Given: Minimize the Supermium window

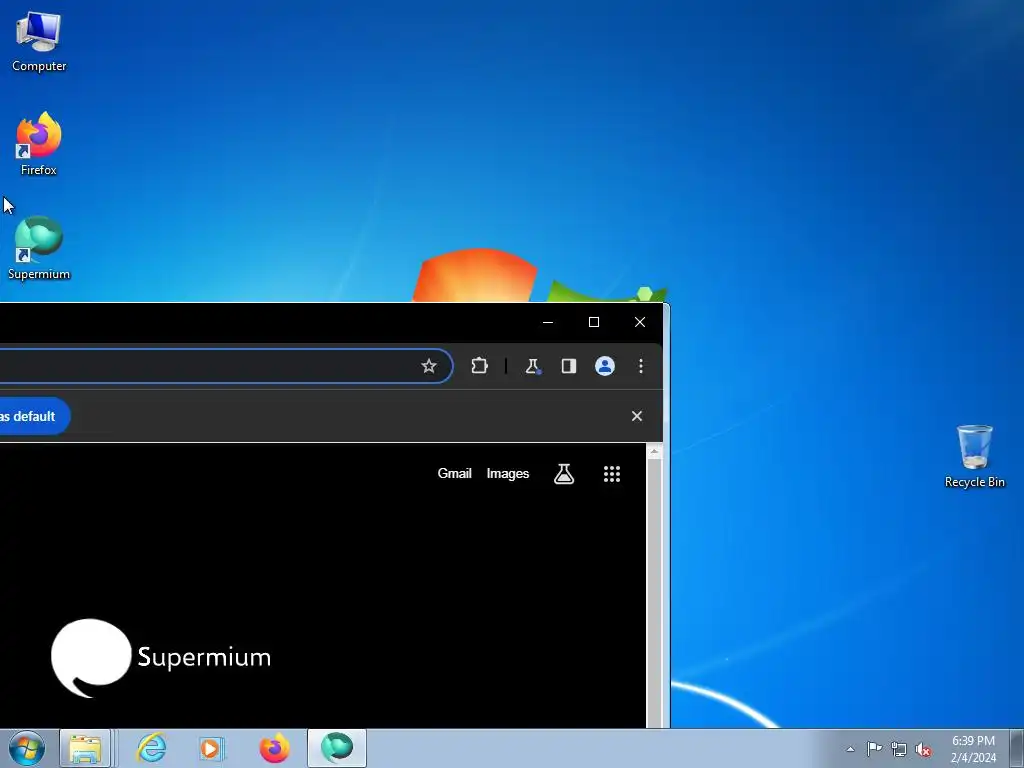Looking at the screenshot, I should 548,322.
